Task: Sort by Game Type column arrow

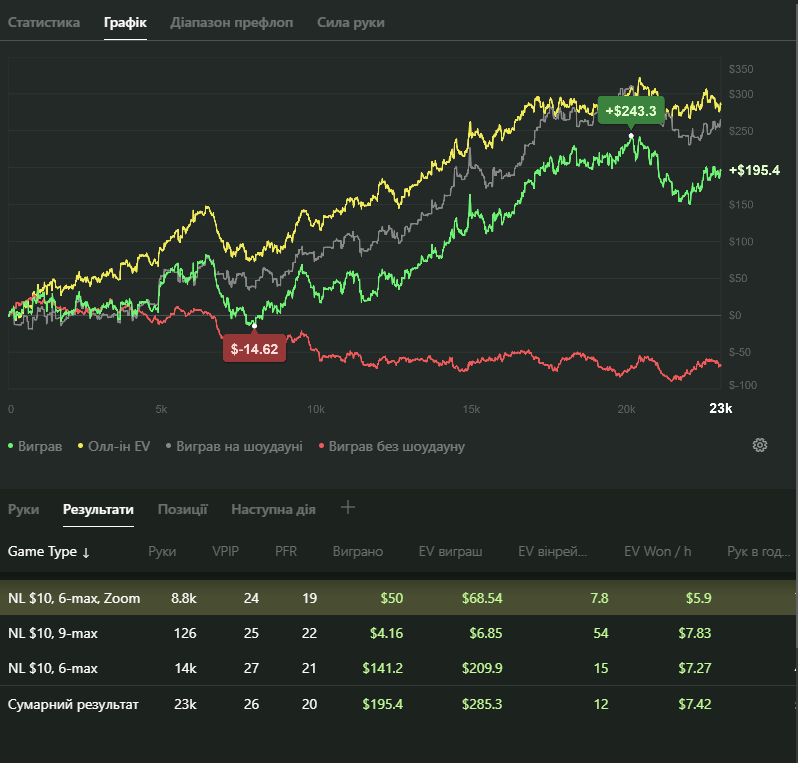Action: click(86, 552)
